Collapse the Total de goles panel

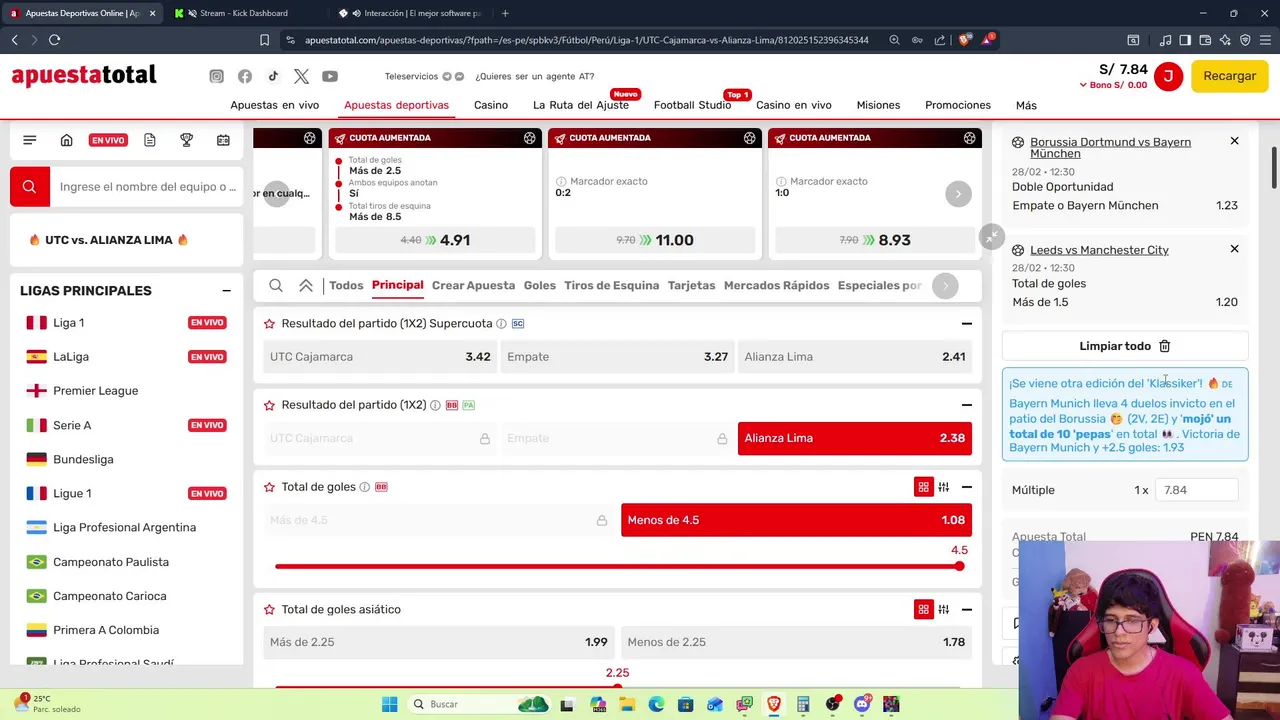pyautogui.click(x=966, y=487)
